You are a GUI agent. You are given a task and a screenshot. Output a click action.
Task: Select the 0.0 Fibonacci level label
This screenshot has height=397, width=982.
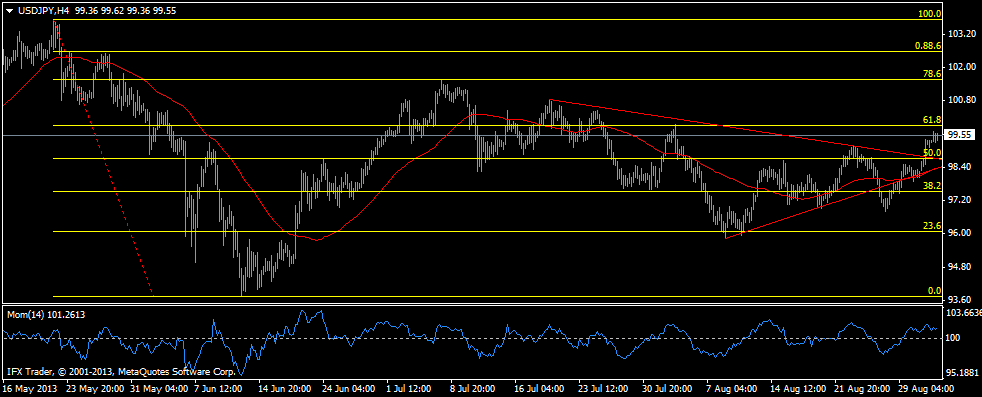pyautogui.click(x=934, y=291)
